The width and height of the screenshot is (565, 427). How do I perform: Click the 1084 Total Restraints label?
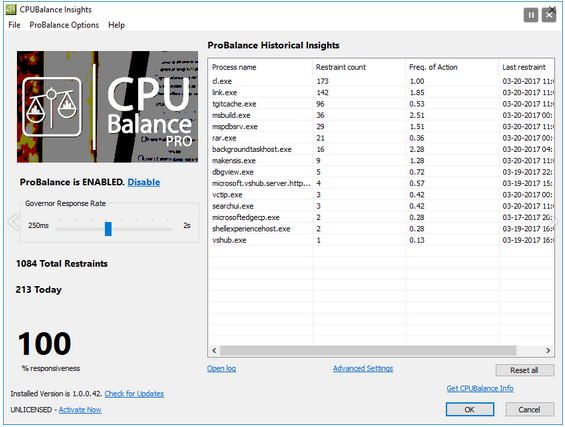click(62, 263)
